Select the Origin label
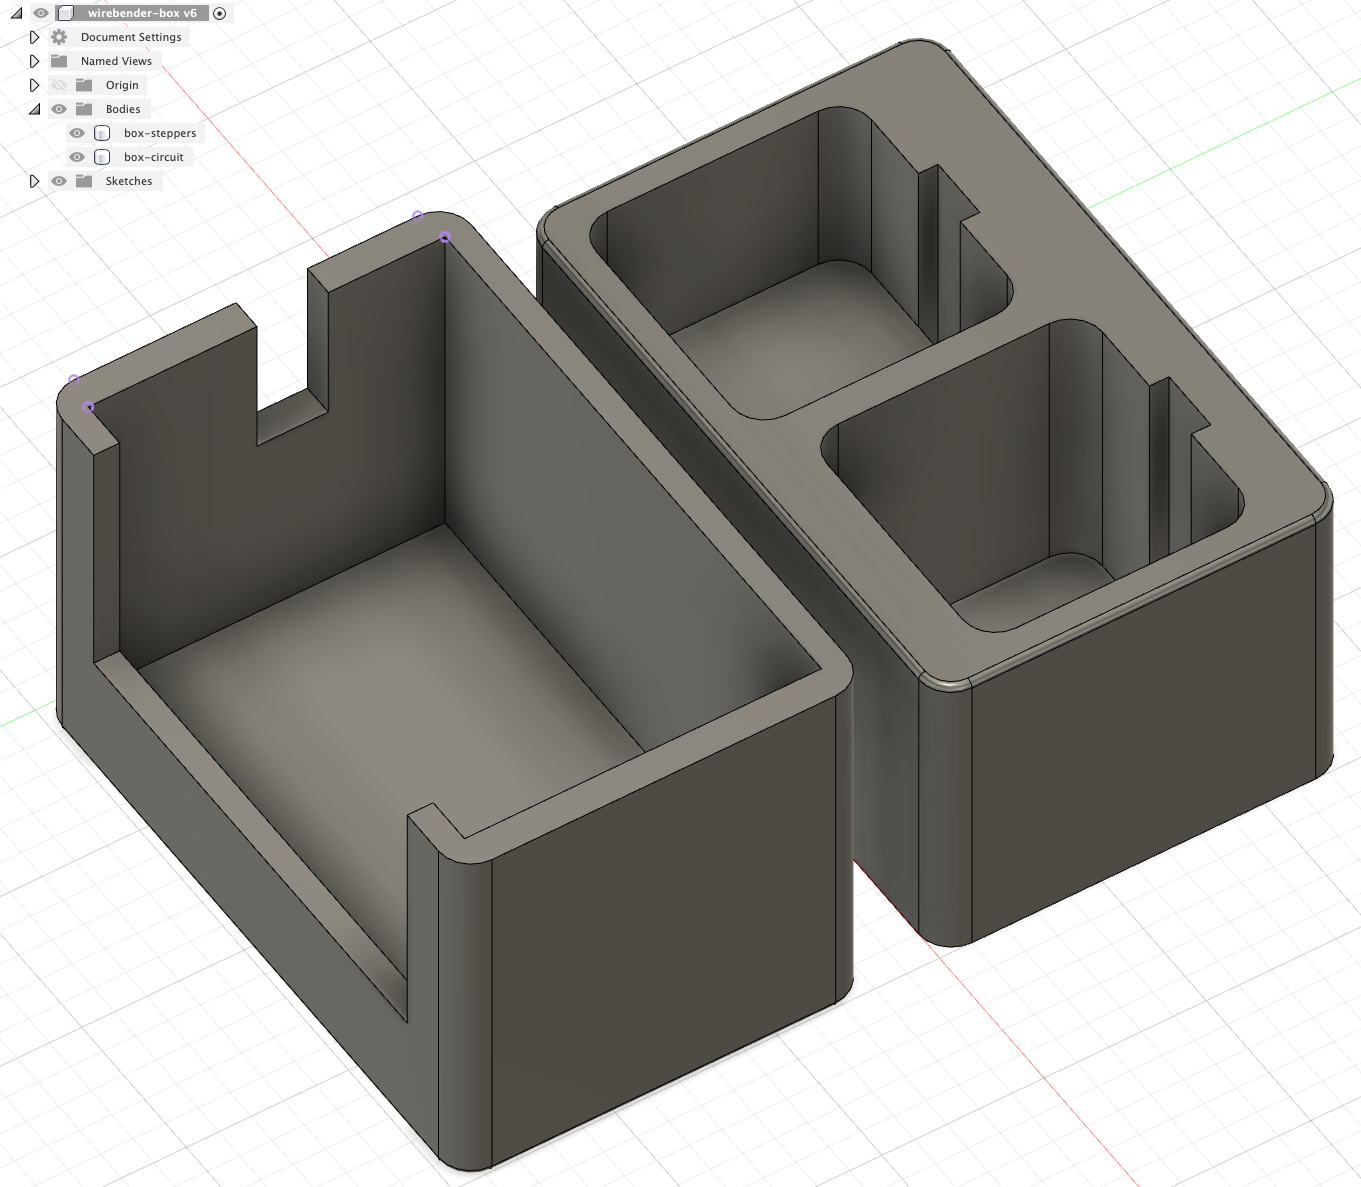Screen dimensions: 1361x1187 point(122,85)
